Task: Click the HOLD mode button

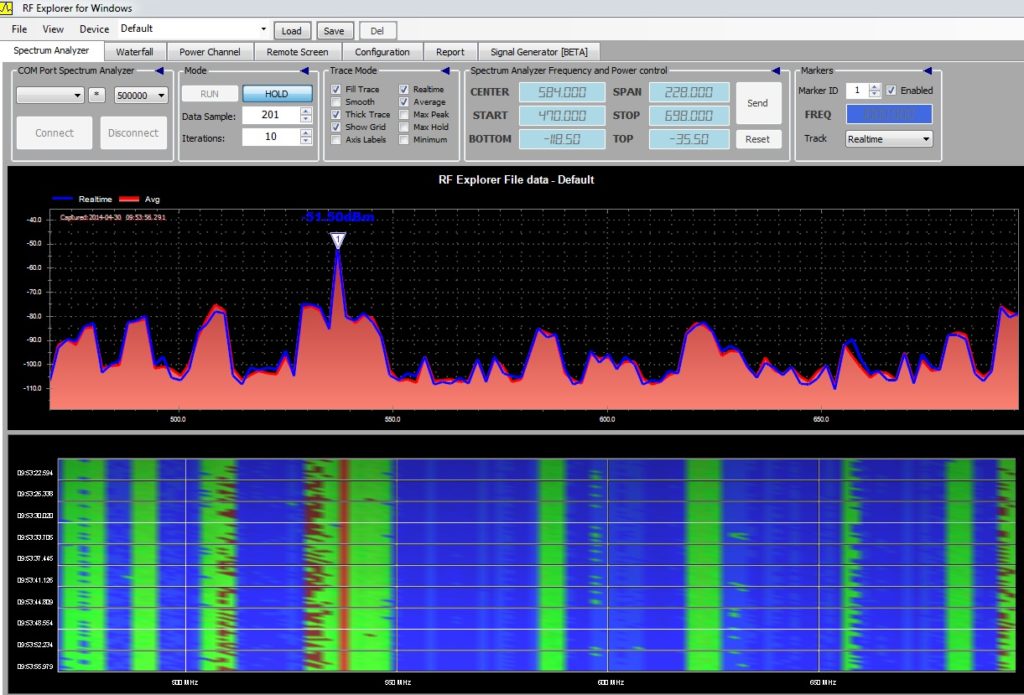Action: pos(277,94)
